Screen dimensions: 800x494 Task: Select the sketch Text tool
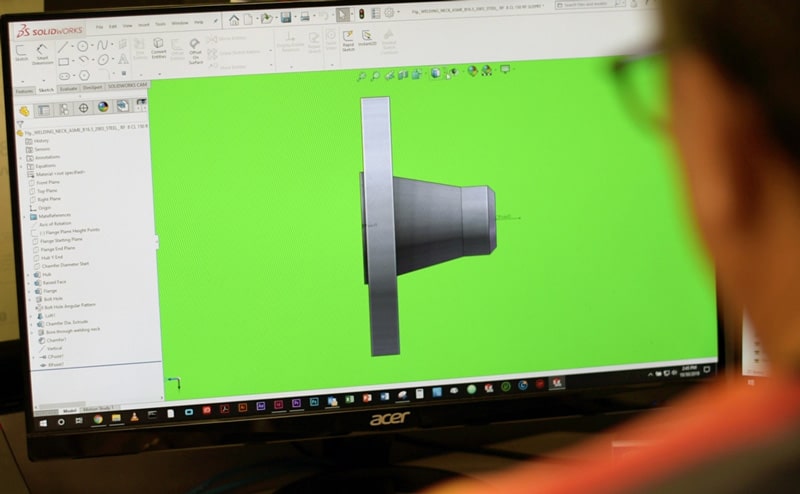(123, 59)
